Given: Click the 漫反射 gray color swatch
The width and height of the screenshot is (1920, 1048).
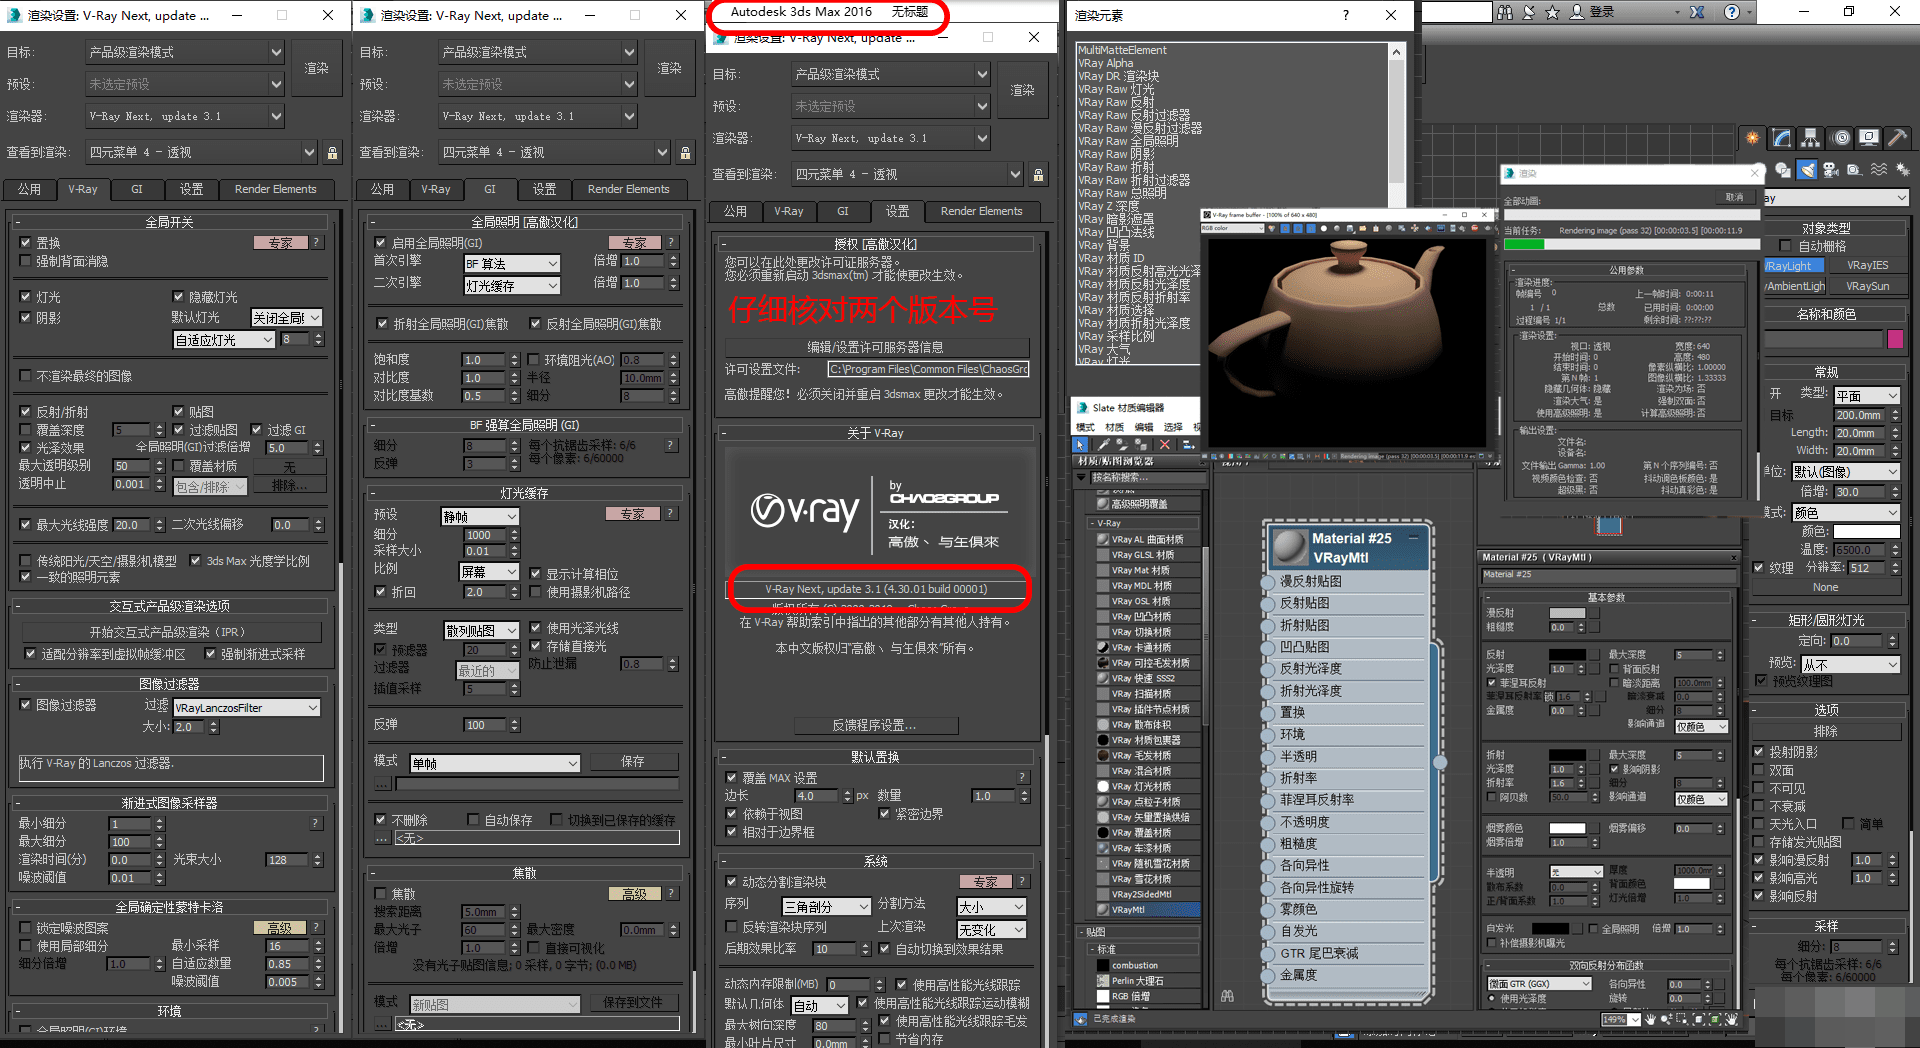Looking at the screenshot, I should click(x=1567, y=613).
